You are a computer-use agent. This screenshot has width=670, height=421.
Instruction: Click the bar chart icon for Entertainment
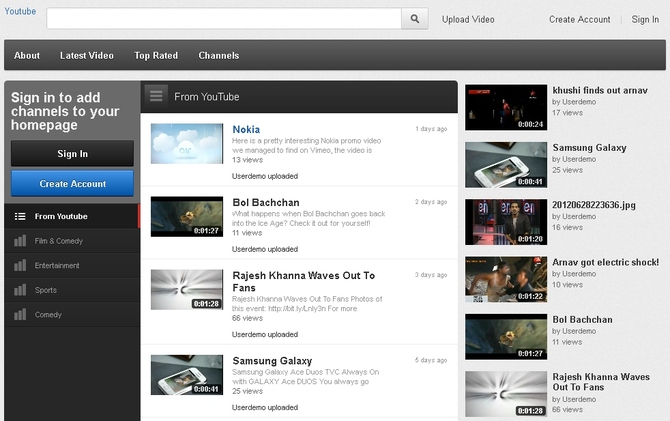coord(20,265)
